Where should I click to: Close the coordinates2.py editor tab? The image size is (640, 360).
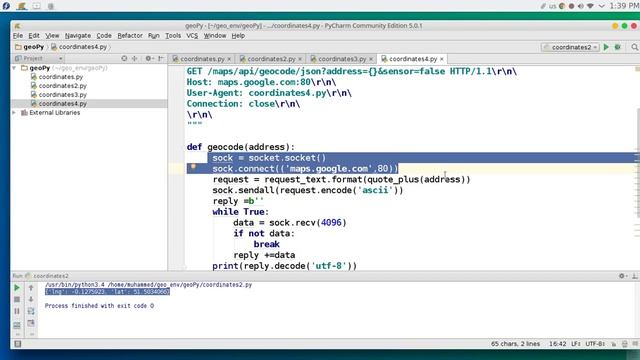click(300, 59)
